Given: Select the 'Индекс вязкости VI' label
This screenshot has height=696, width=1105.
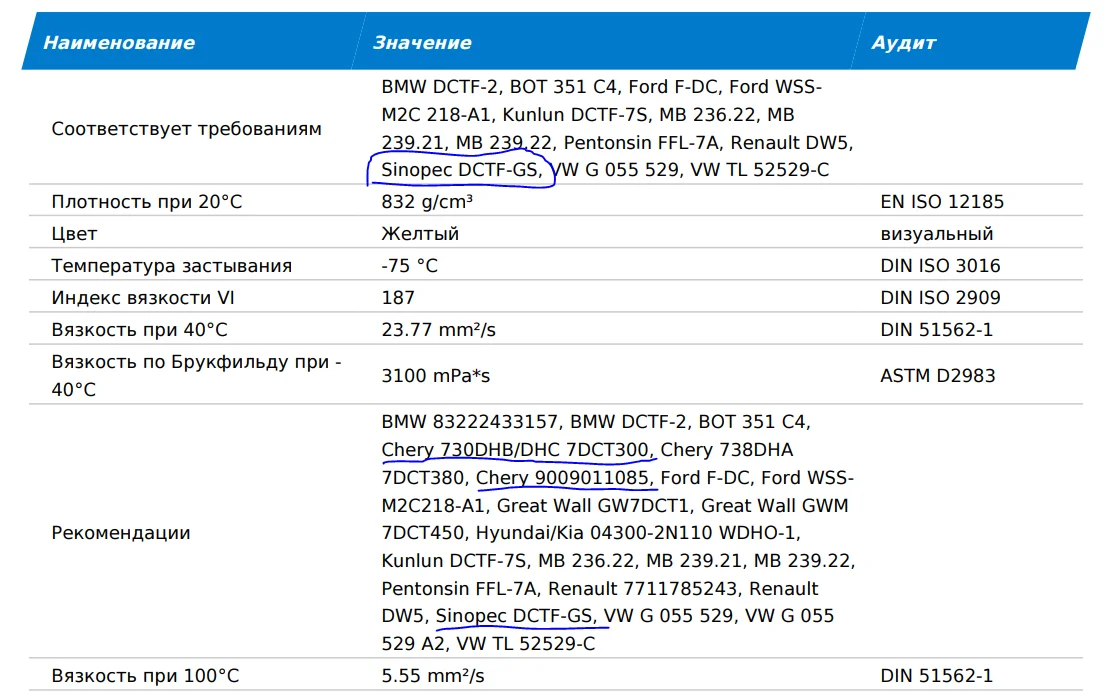Looking at the screenshot, I should pyautogui.click(x=143, y=298).
